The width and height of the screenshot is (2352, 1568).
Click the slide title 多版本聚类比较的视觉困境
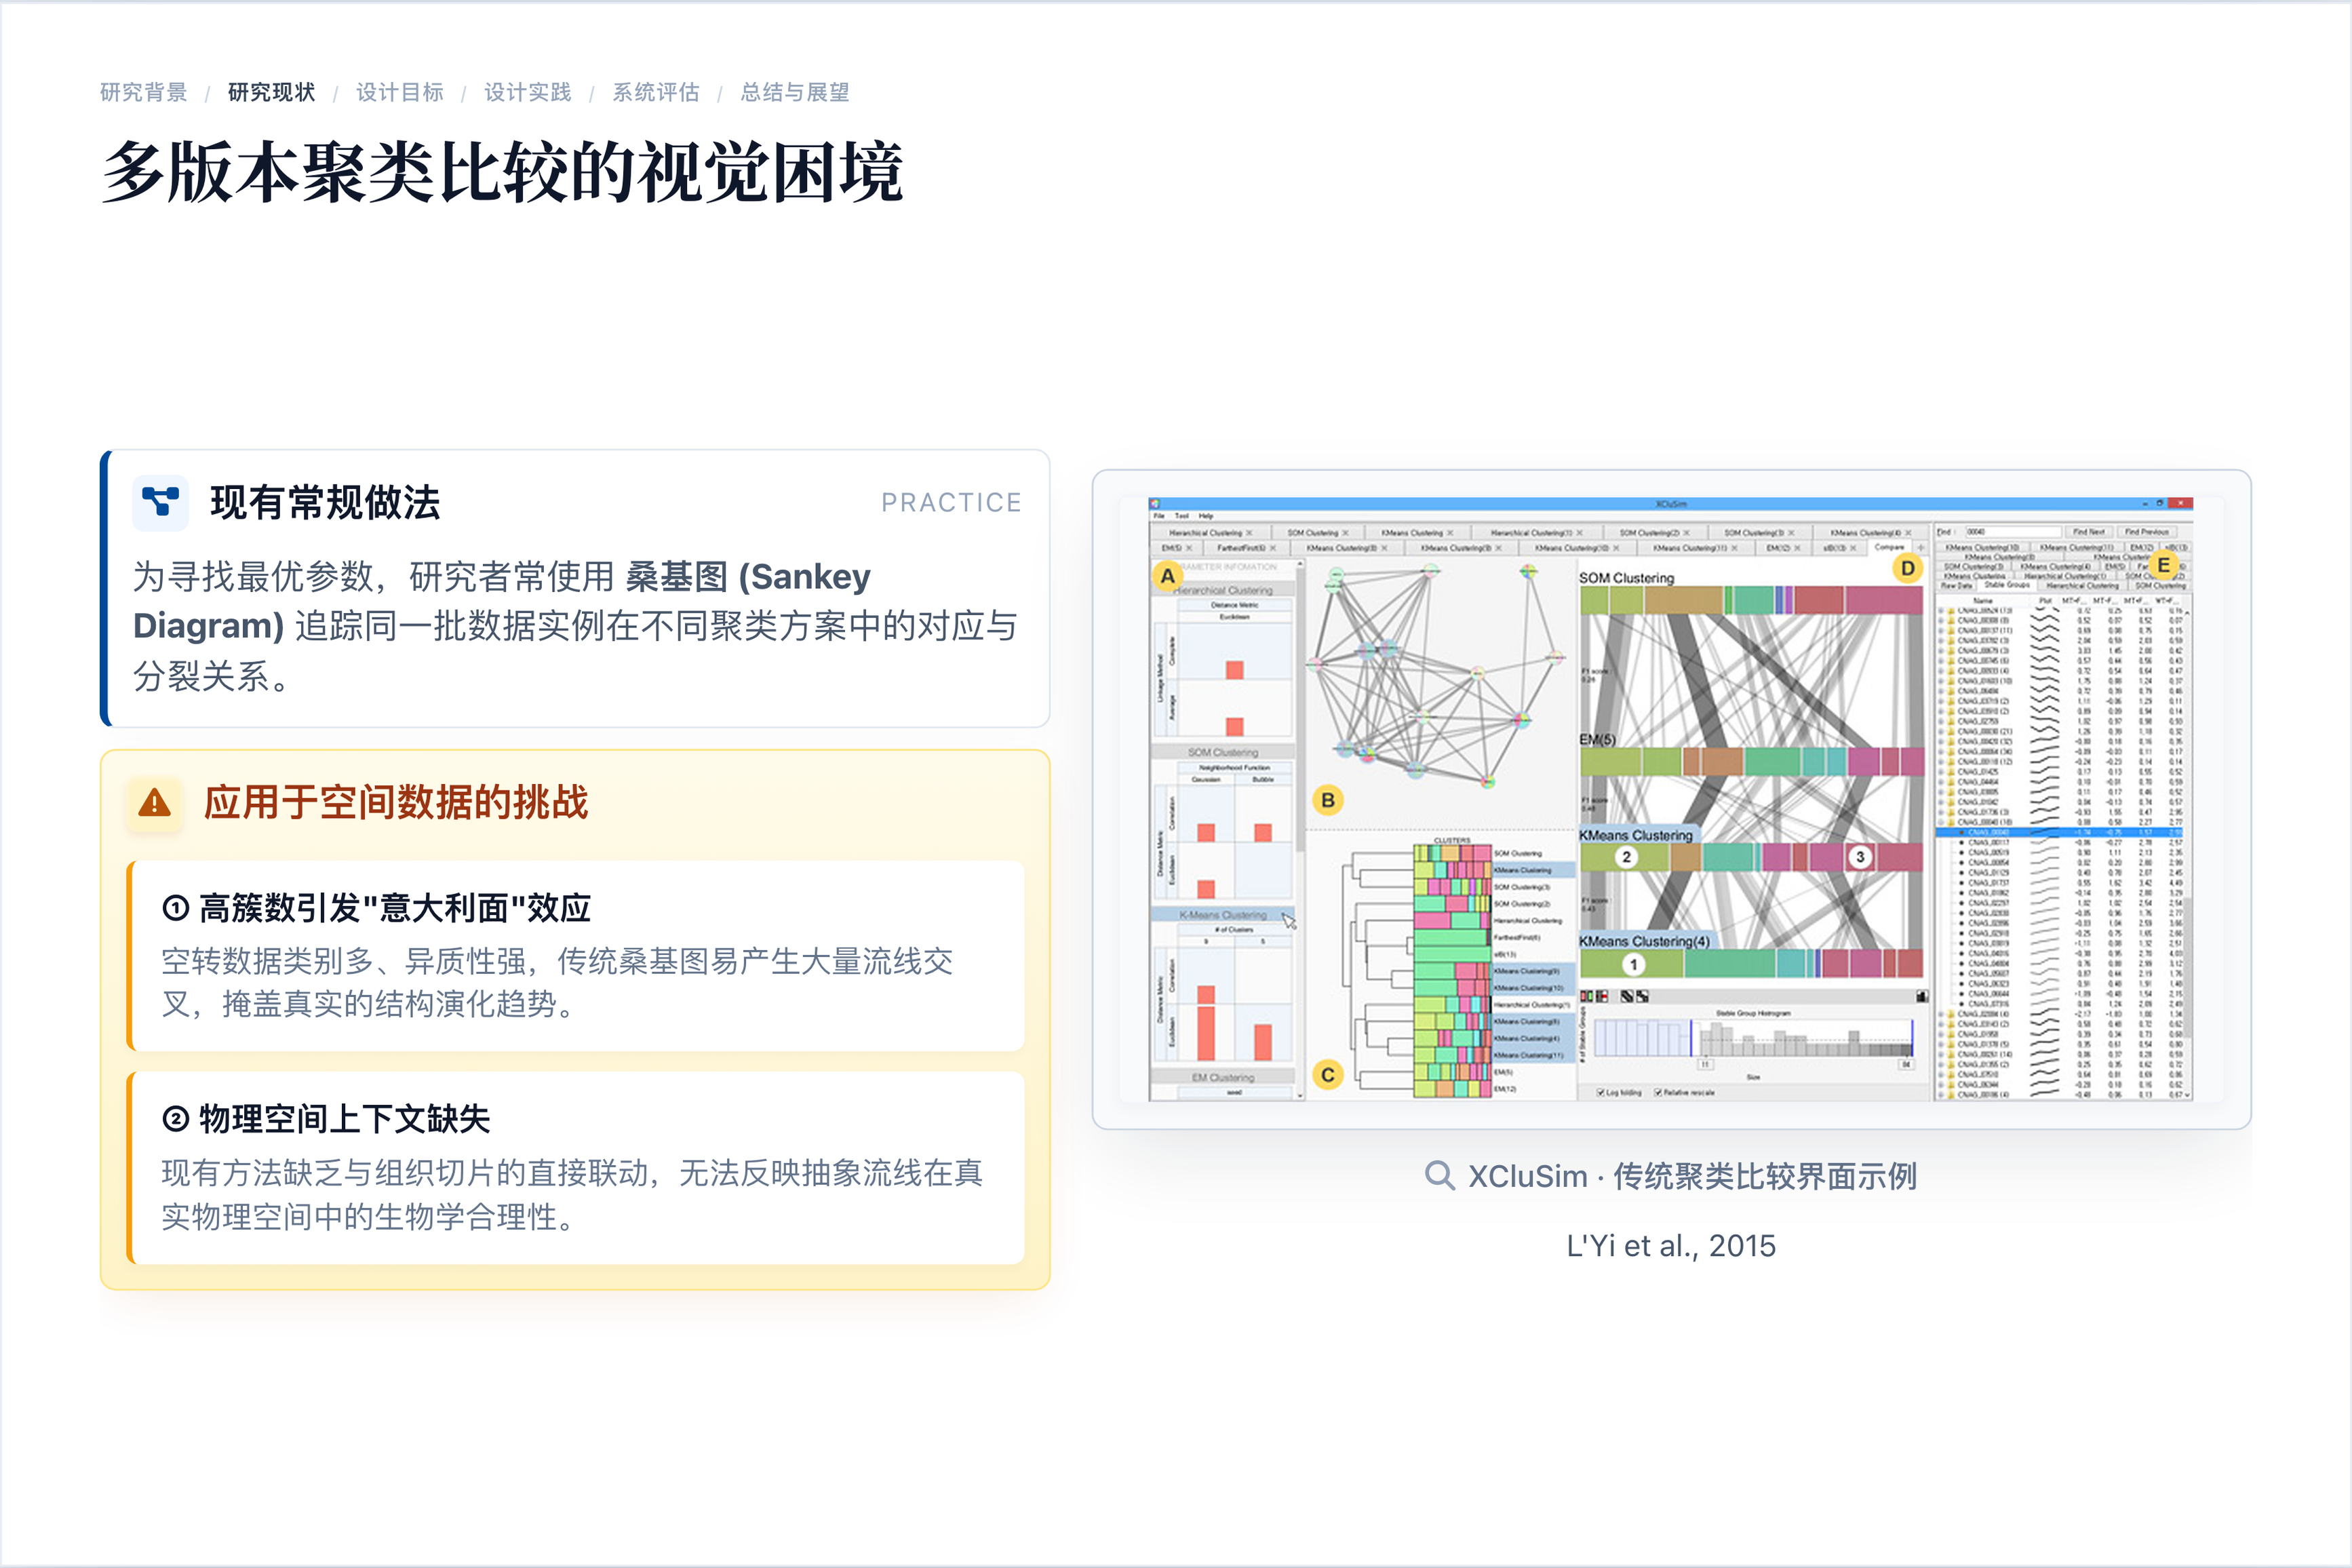tap(503, 172)
